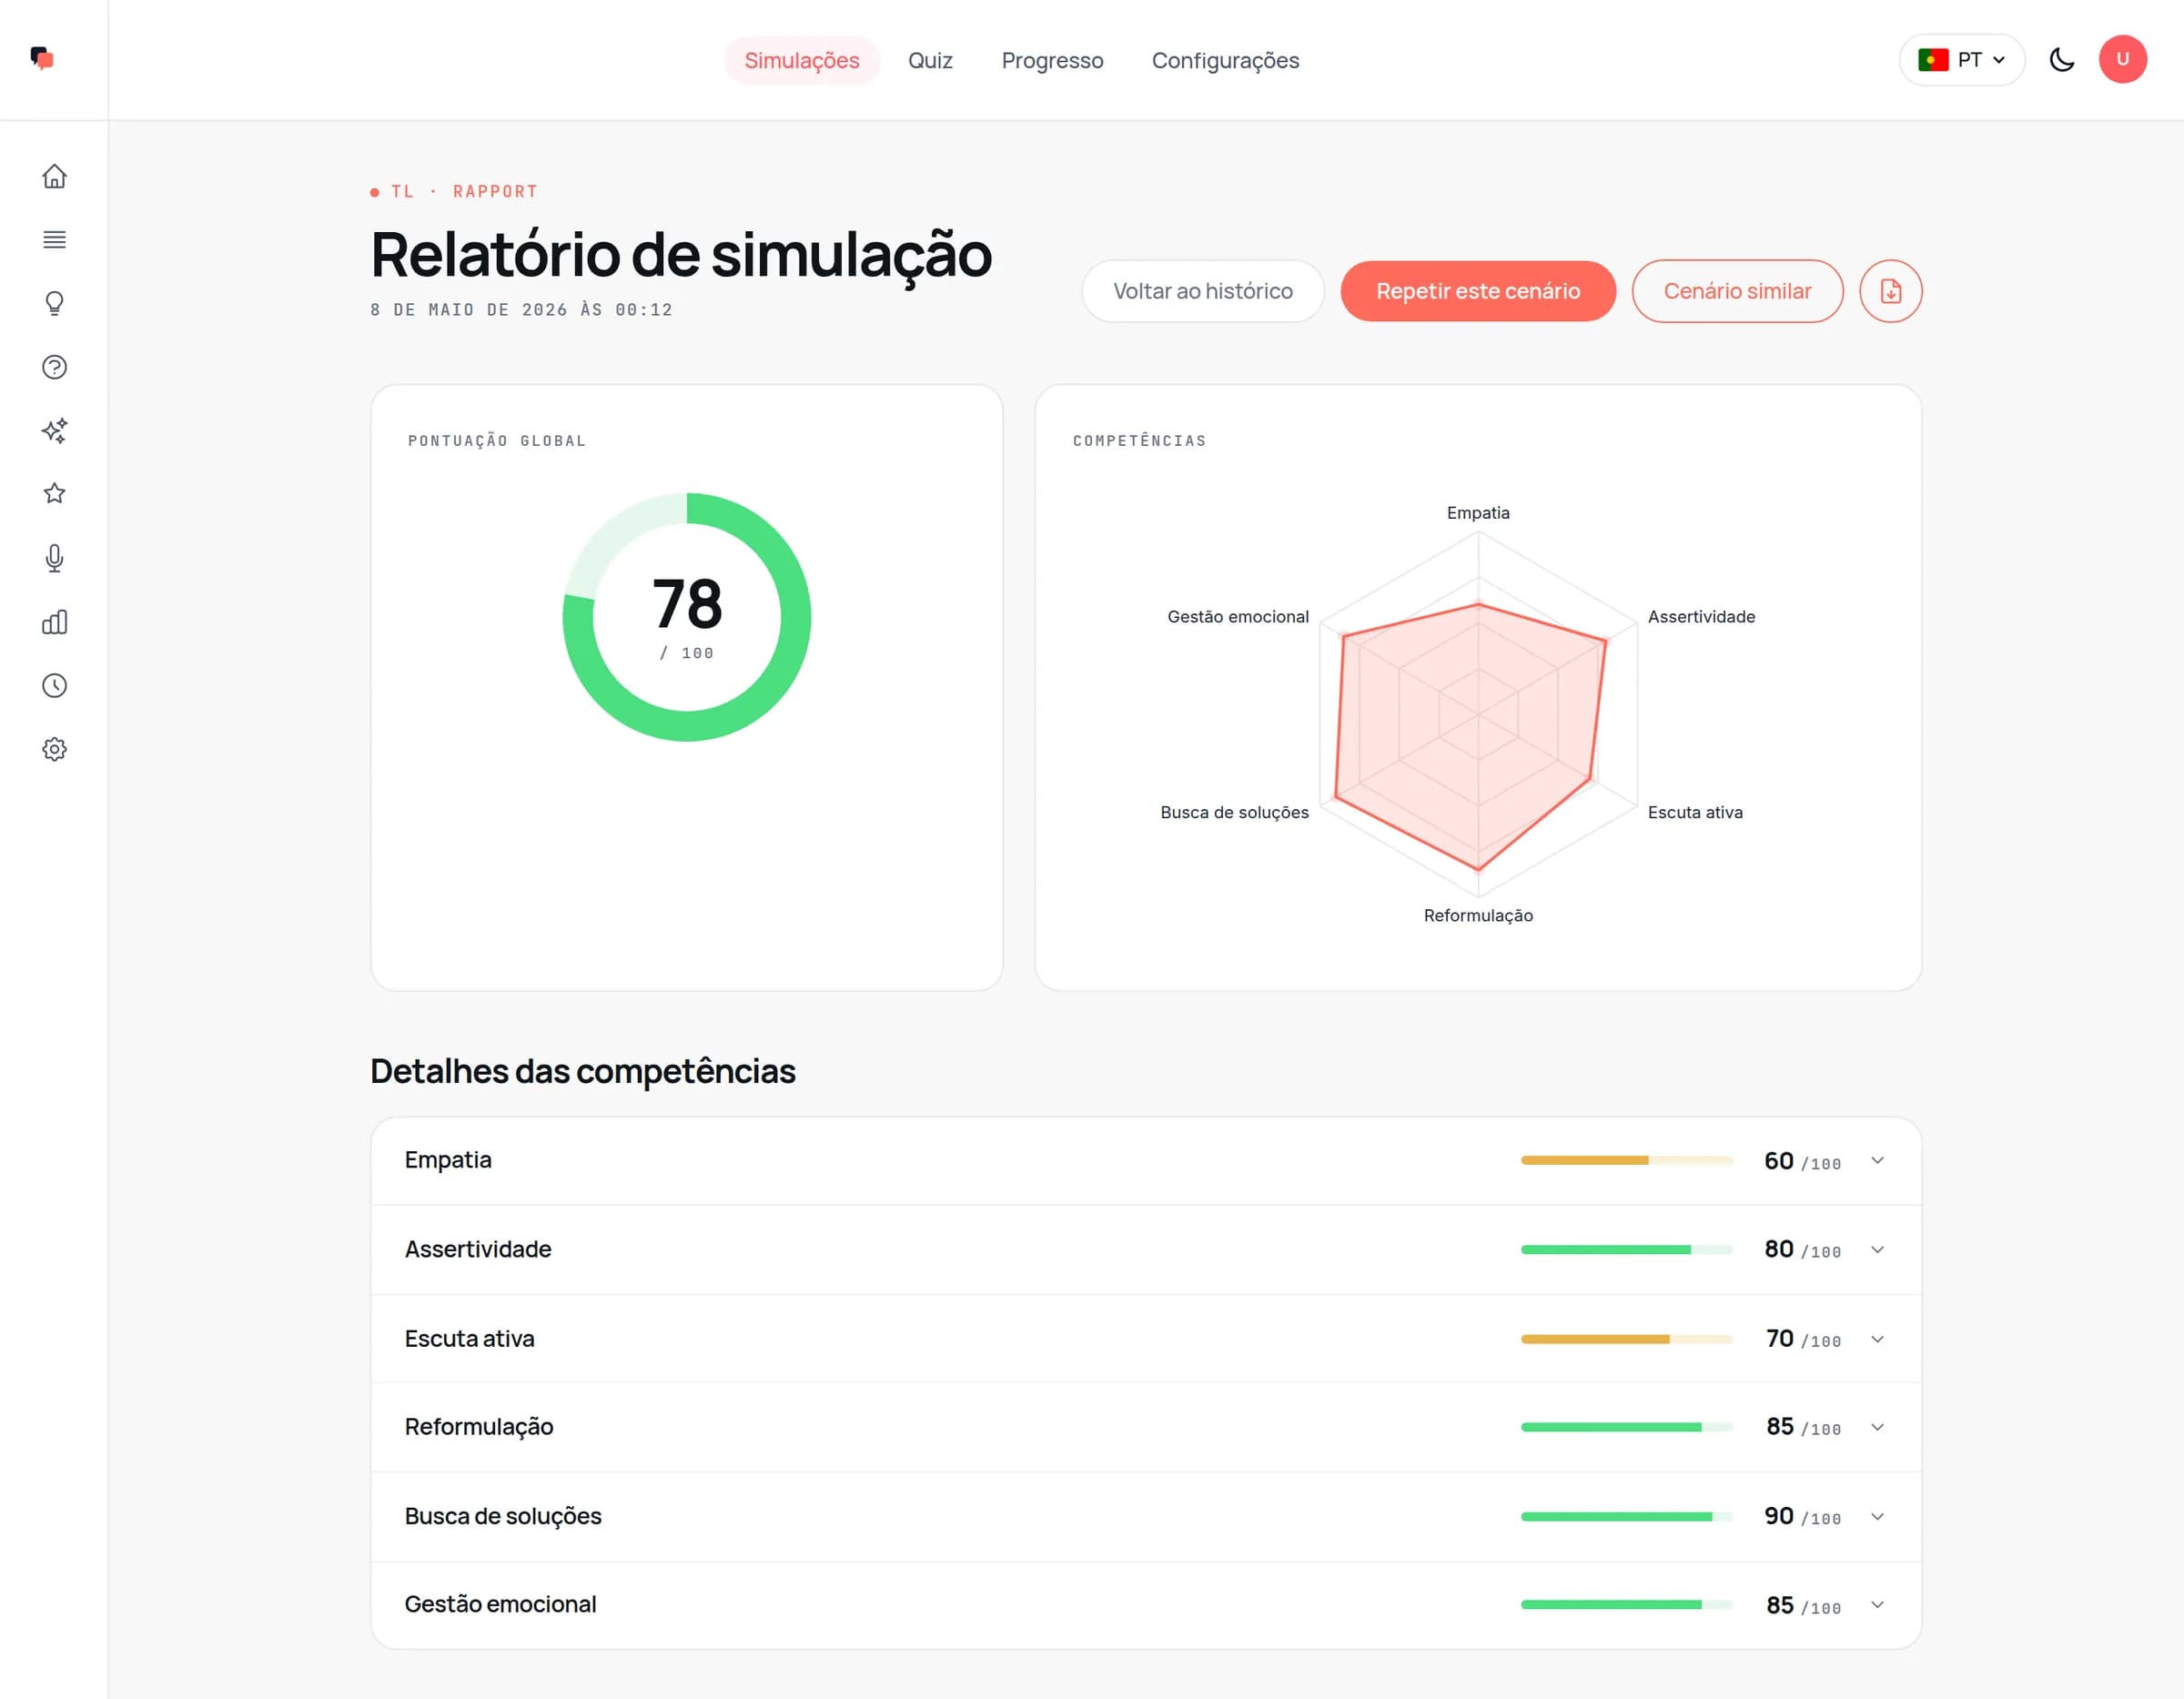Open the question mark help icon
2184x1699 pixels.
pos(54,367)
